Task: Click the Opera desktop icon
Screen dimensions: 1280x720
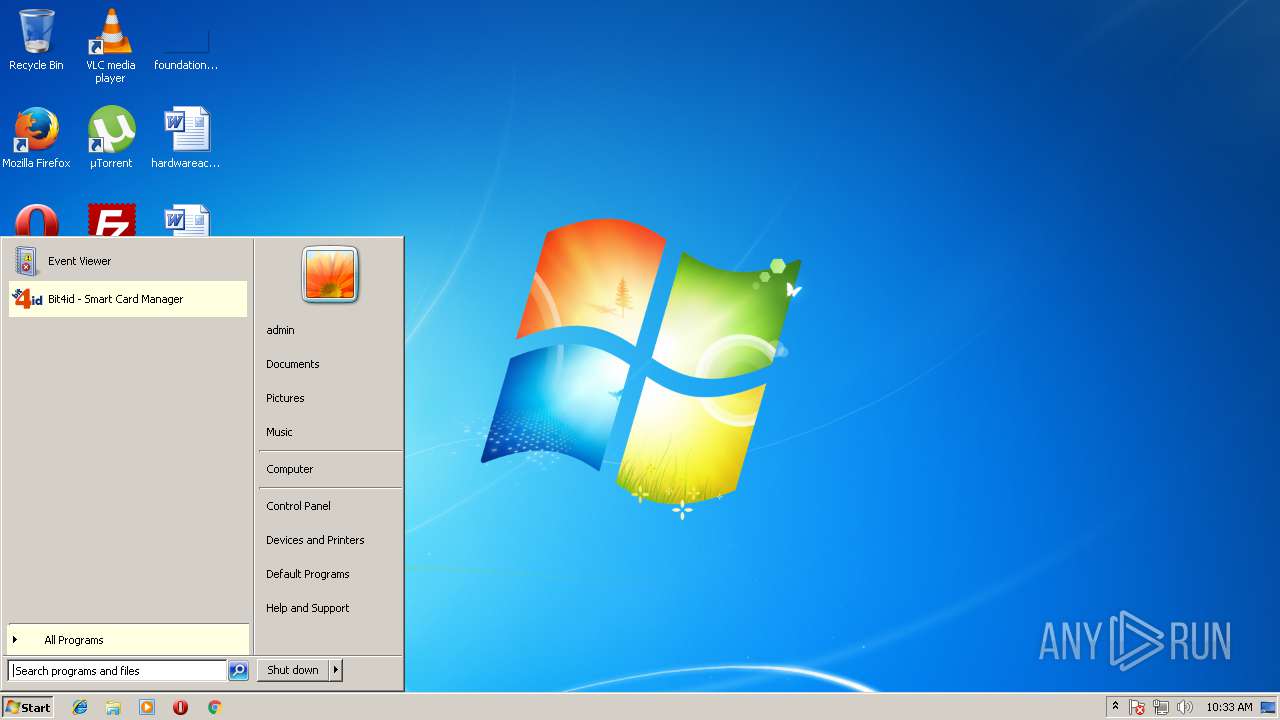Action: point(36,220)
